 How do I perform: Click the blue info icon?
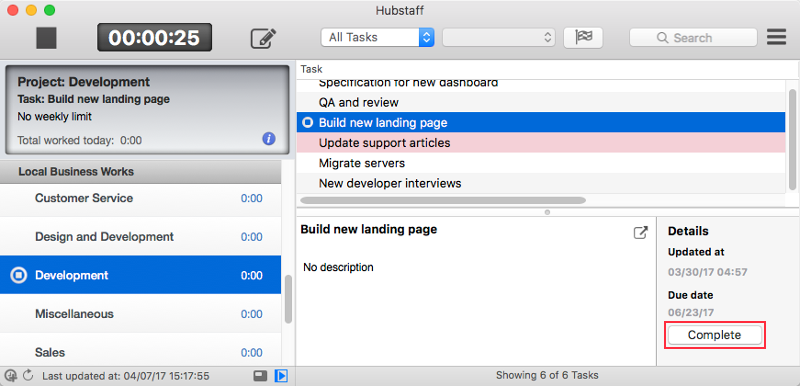tap(269, 139)
